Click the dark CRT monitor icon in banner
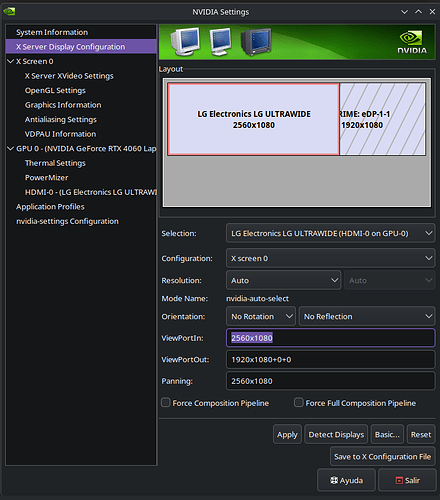Image resolution: width=440 pixels, height=500 pixels. 256,42
